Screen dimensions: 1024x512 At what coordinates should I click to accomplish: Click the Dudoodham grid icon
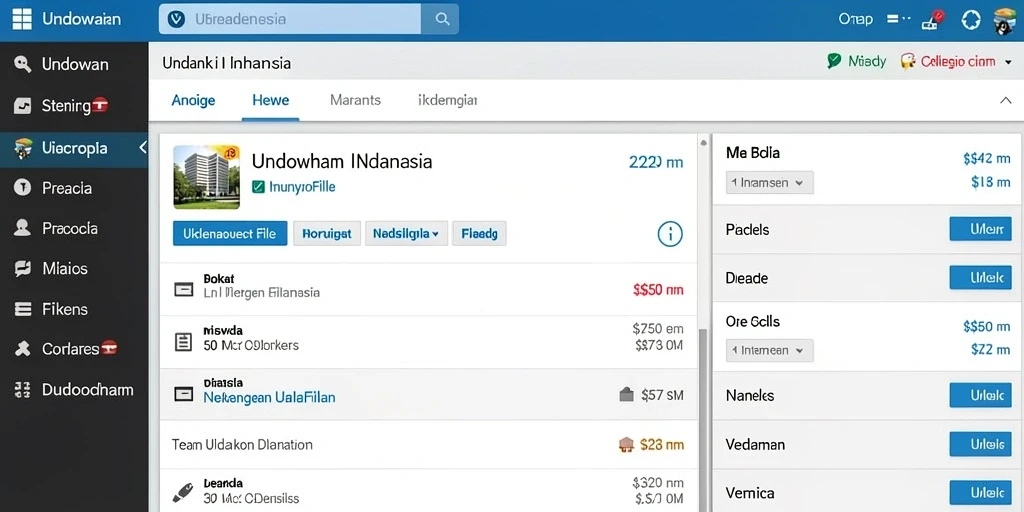(x=23, y=390)
